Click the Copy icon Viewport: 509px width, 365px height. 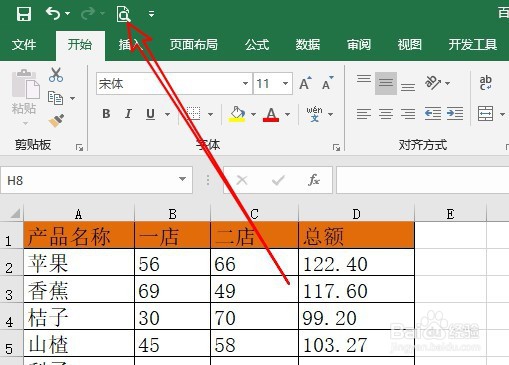pos(55,98)
